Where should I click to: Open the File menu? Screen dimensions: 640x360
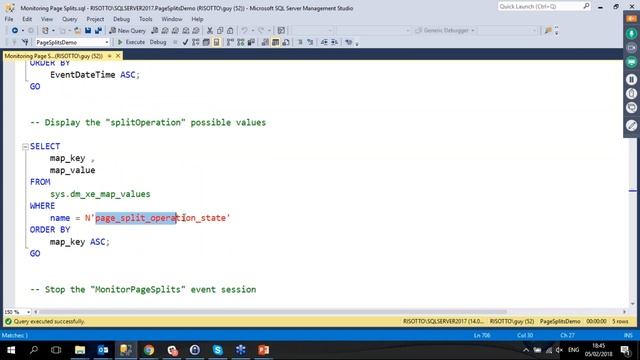point(9,19)
